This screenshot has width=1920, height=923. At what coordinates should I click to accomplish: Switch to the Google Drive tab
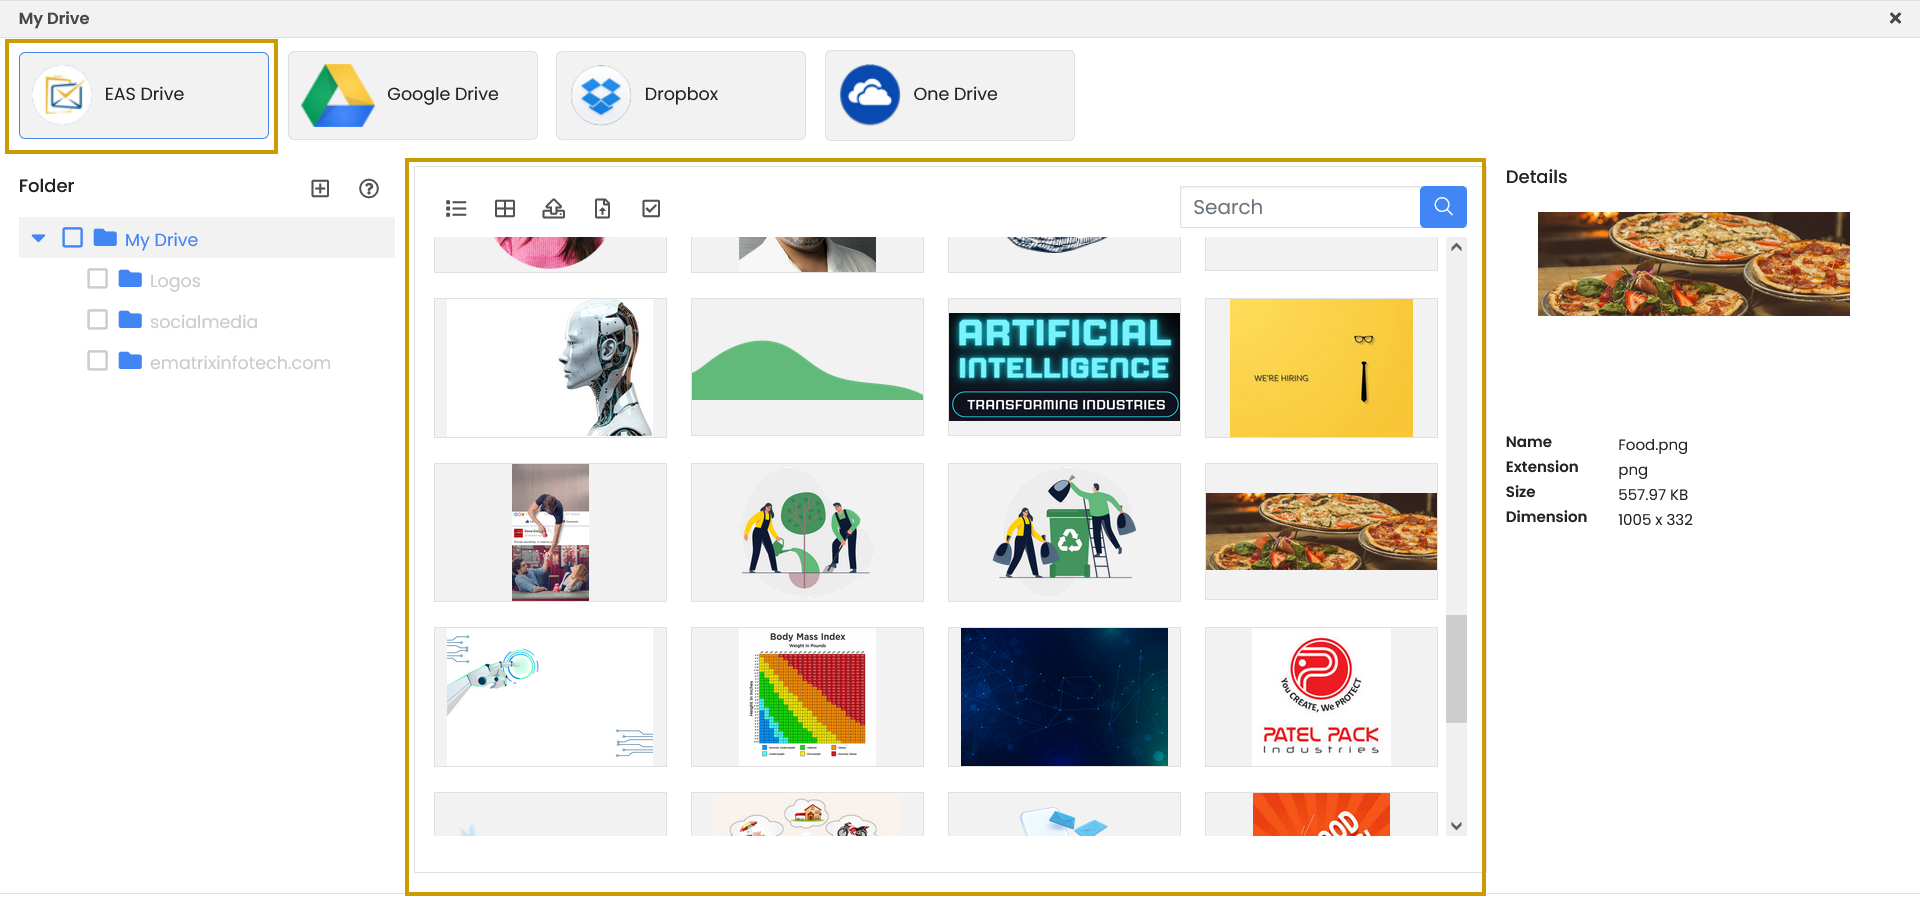[412, 95]
